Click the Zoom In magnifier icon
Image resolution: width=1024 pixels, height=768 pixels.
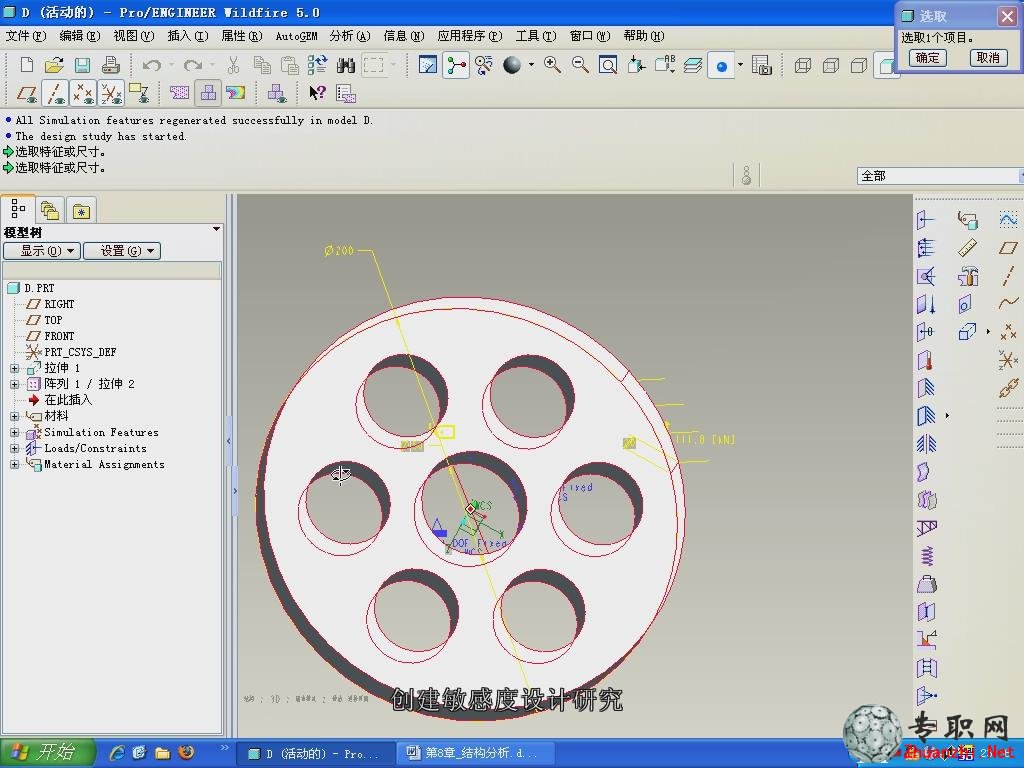pos(552,65)
